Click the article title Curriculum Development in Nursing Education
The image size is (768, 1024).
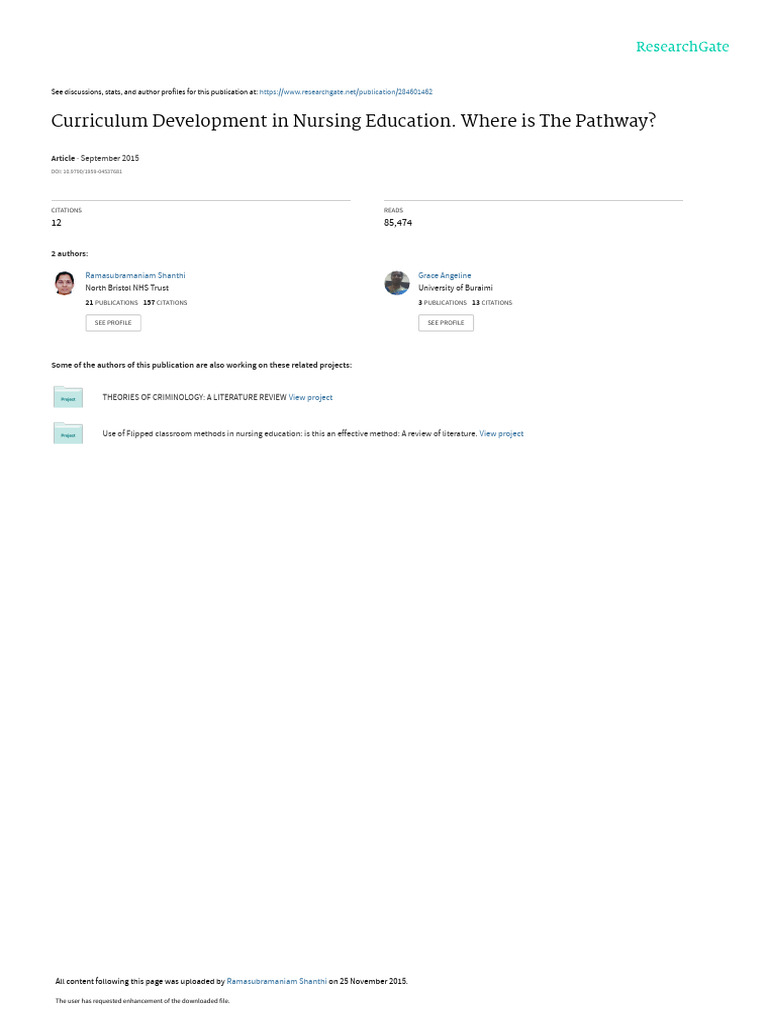353,121
